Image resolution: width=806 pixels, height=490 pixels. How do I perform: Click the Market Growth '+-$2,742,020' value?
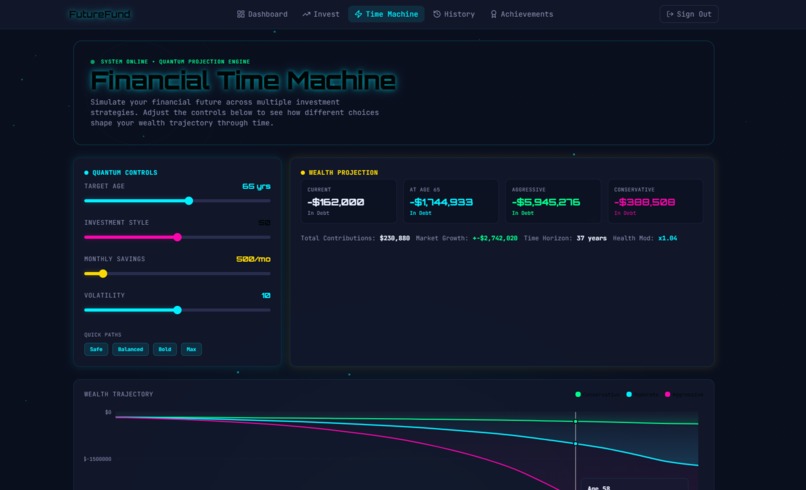click(x=495, y=238)
